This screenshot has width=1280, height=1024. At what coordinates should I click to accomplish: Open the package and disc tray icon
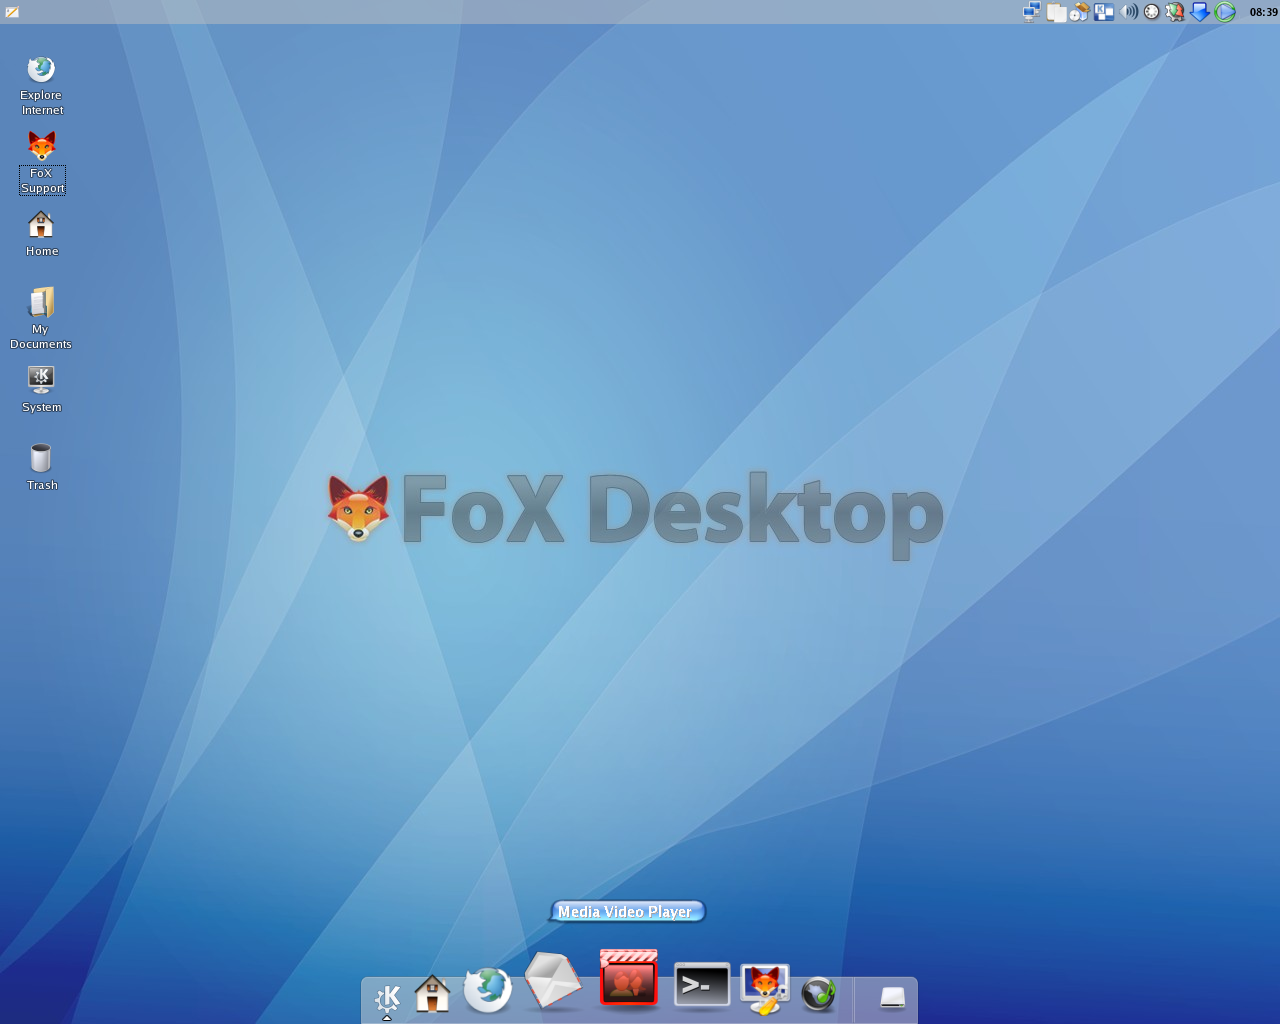[x=1080, y=12]
